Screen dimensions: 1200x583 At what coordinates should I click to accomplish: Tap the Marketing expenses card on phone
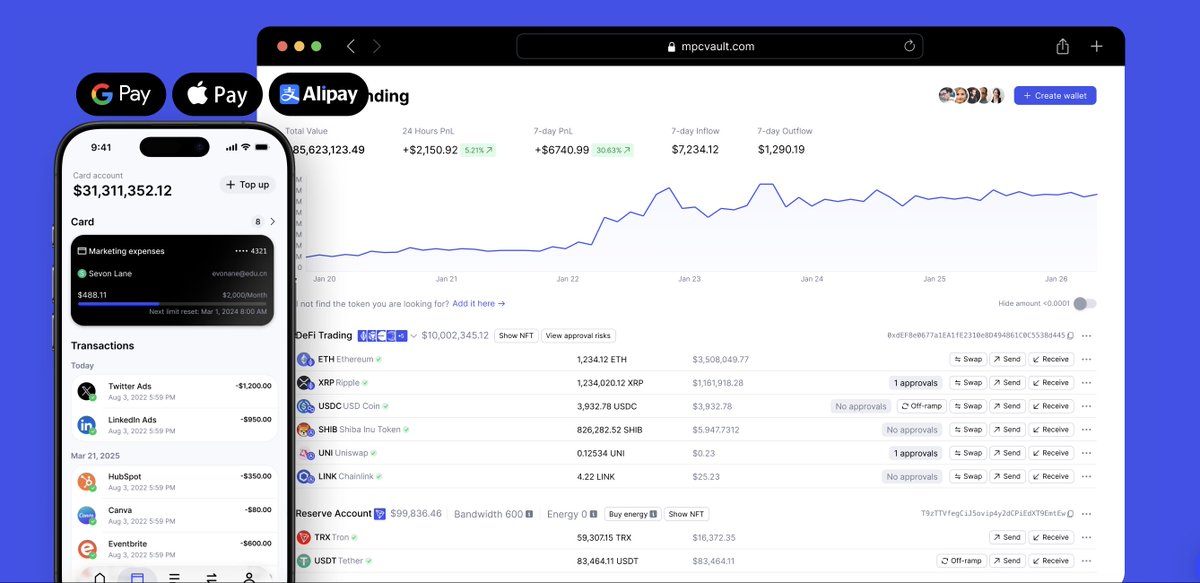point(172,280)
